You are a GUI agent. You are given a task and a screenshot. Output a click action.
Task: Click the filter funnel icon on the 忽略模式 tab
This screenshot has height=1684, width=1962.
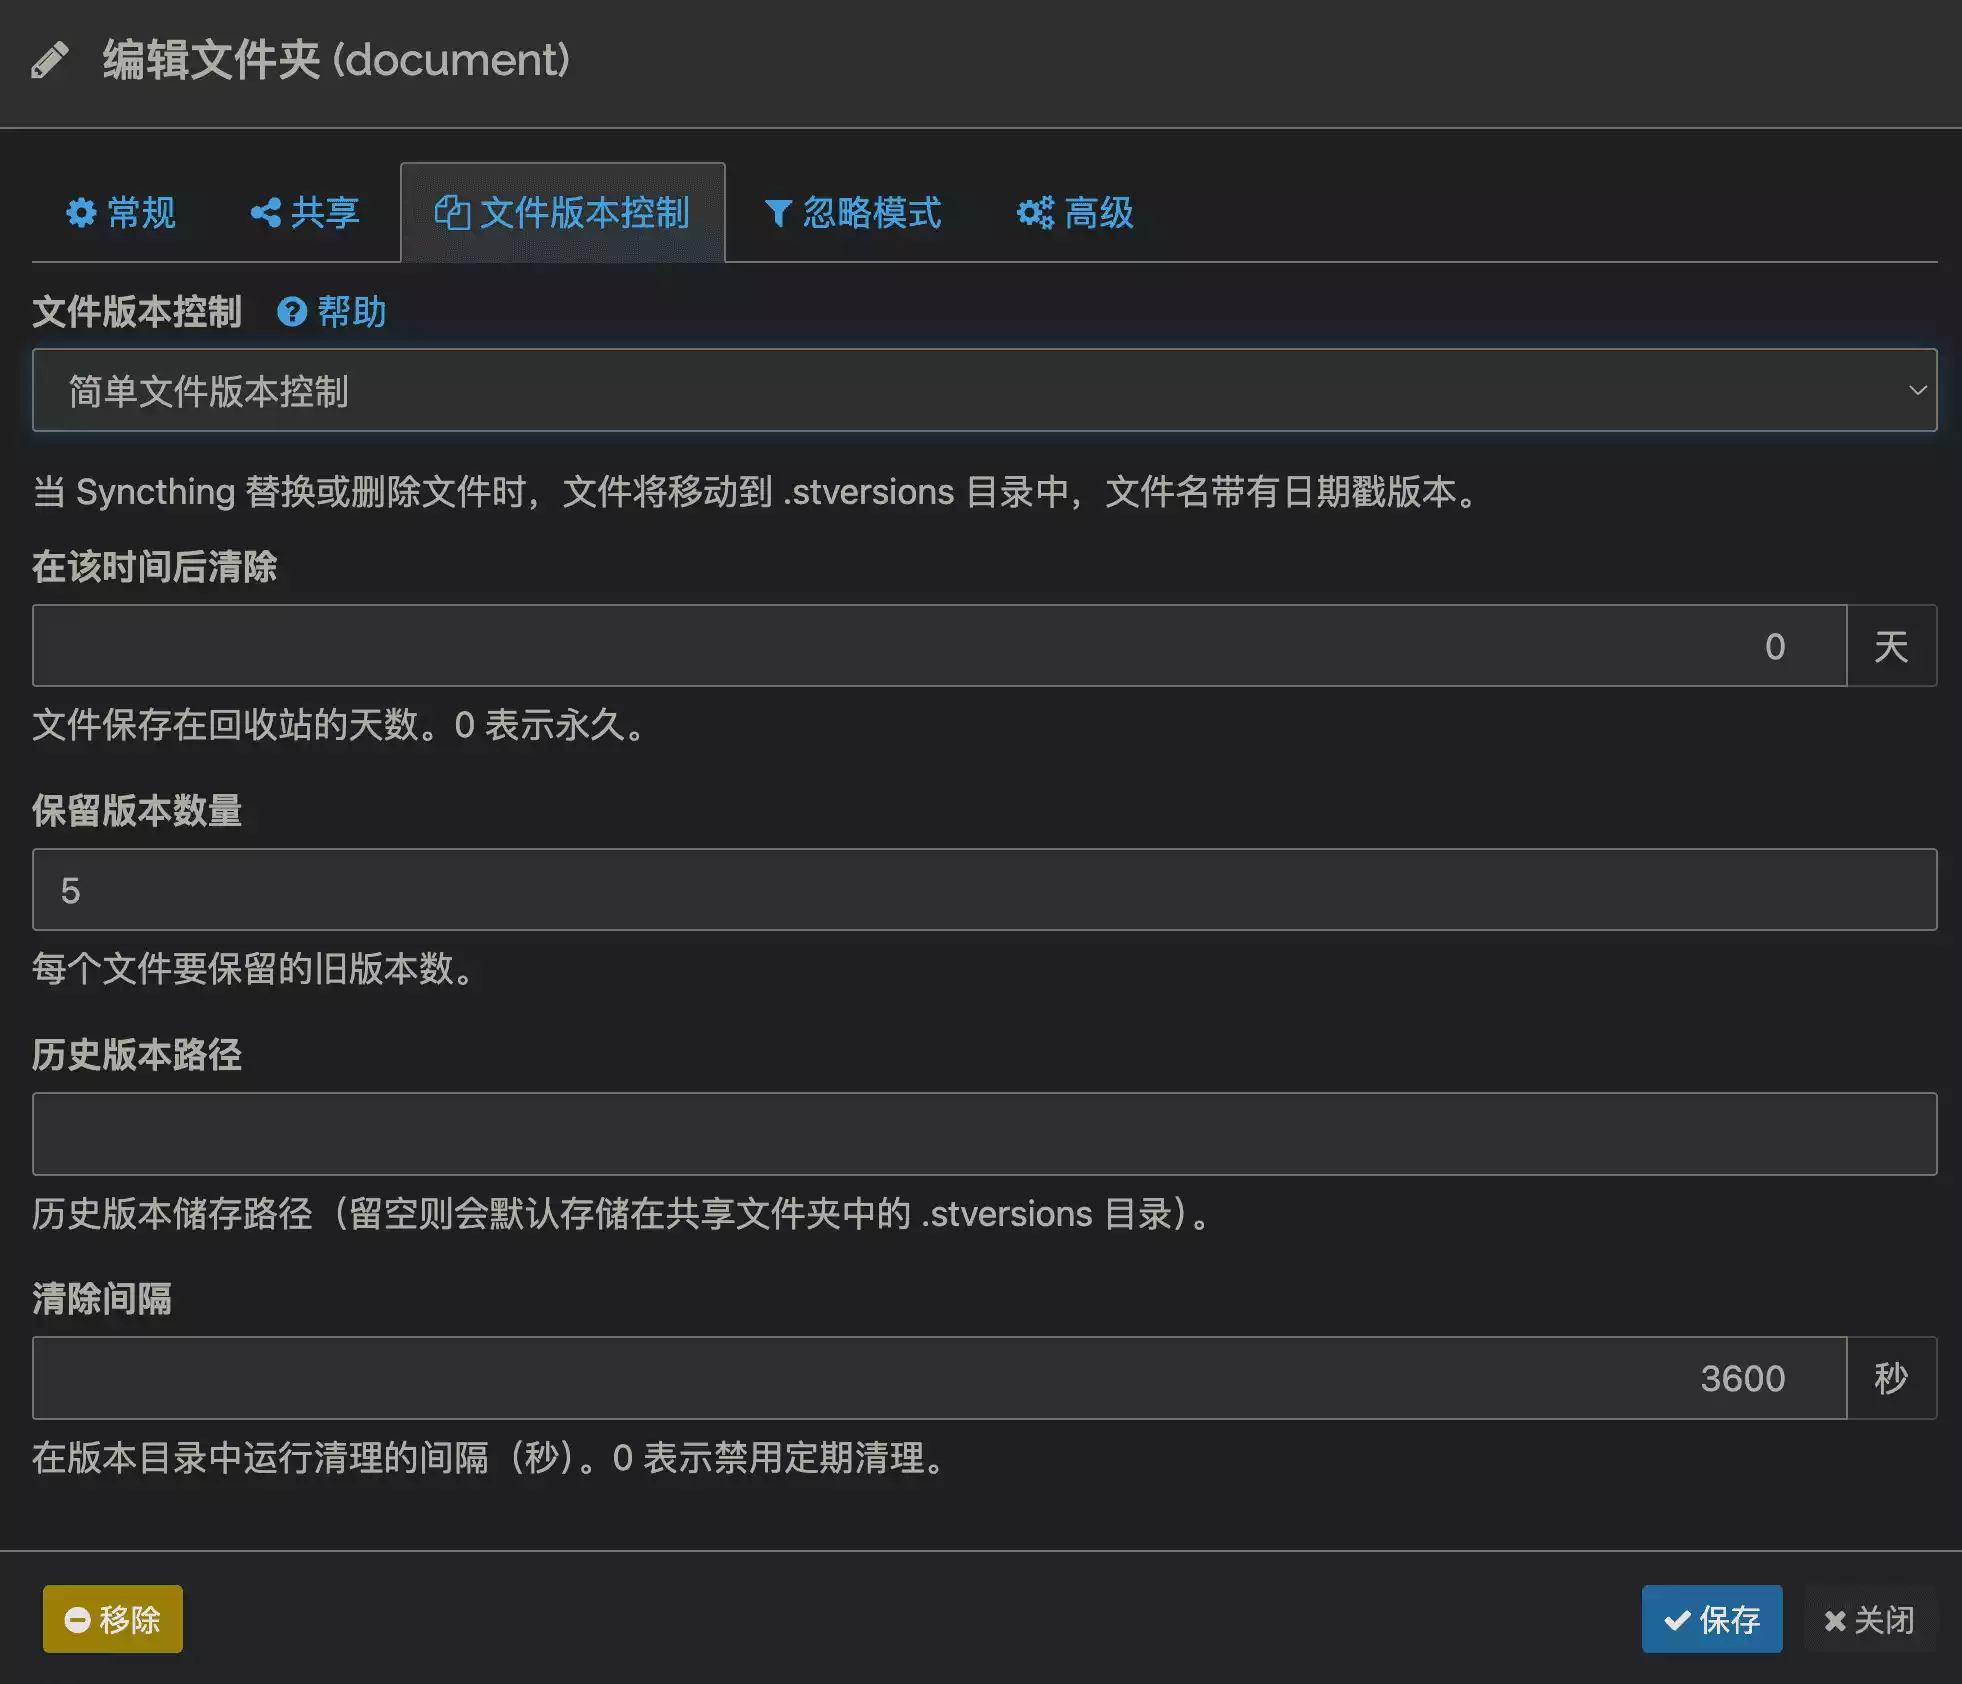(x=778, y=212)
